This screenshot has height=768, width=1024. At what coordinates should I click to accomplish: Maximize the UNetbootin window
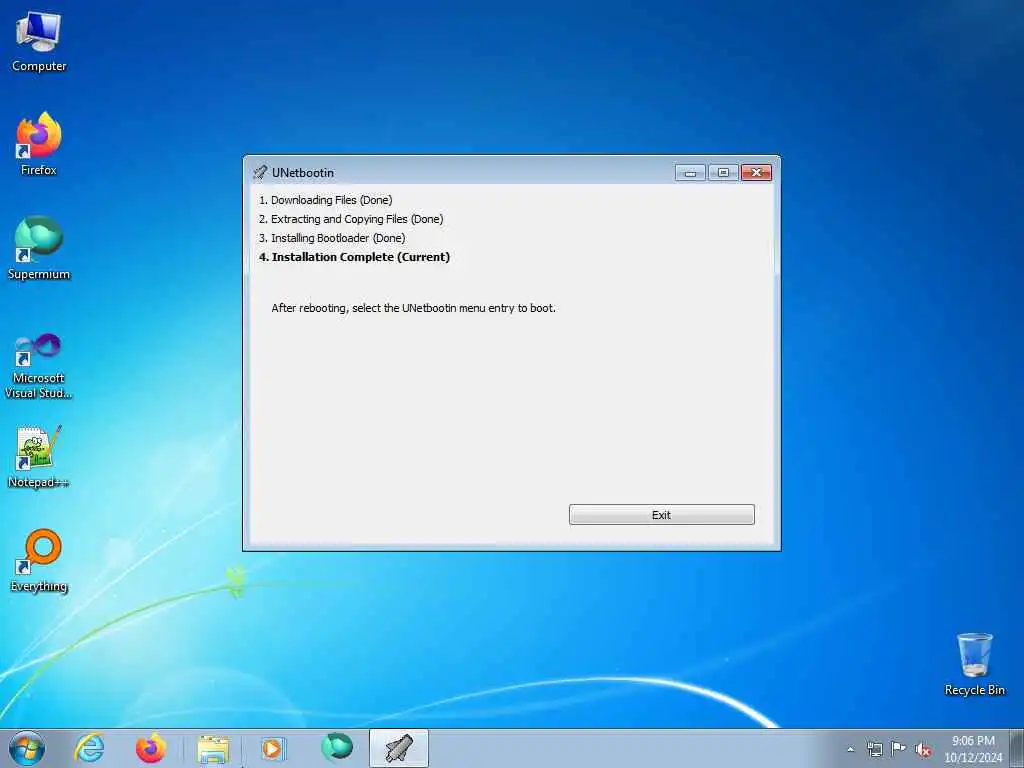(723, 172)
